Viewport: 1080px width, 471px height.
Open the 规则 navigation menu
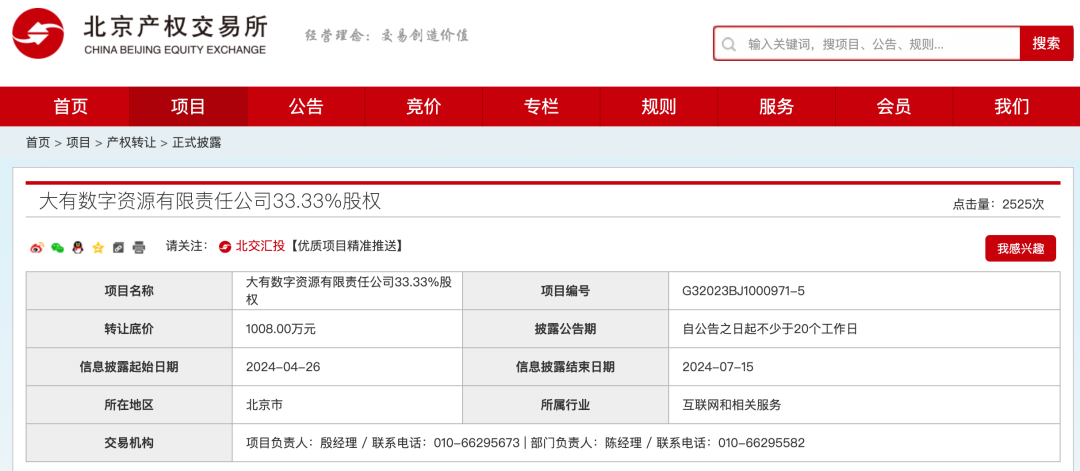click(x=658, y=107)
